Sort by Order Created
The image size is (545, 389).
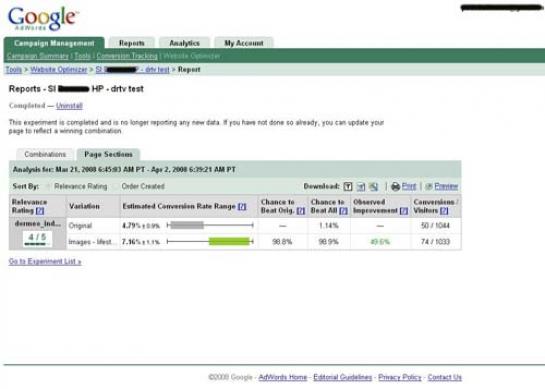pyautogui.click(x=143, y=186)
